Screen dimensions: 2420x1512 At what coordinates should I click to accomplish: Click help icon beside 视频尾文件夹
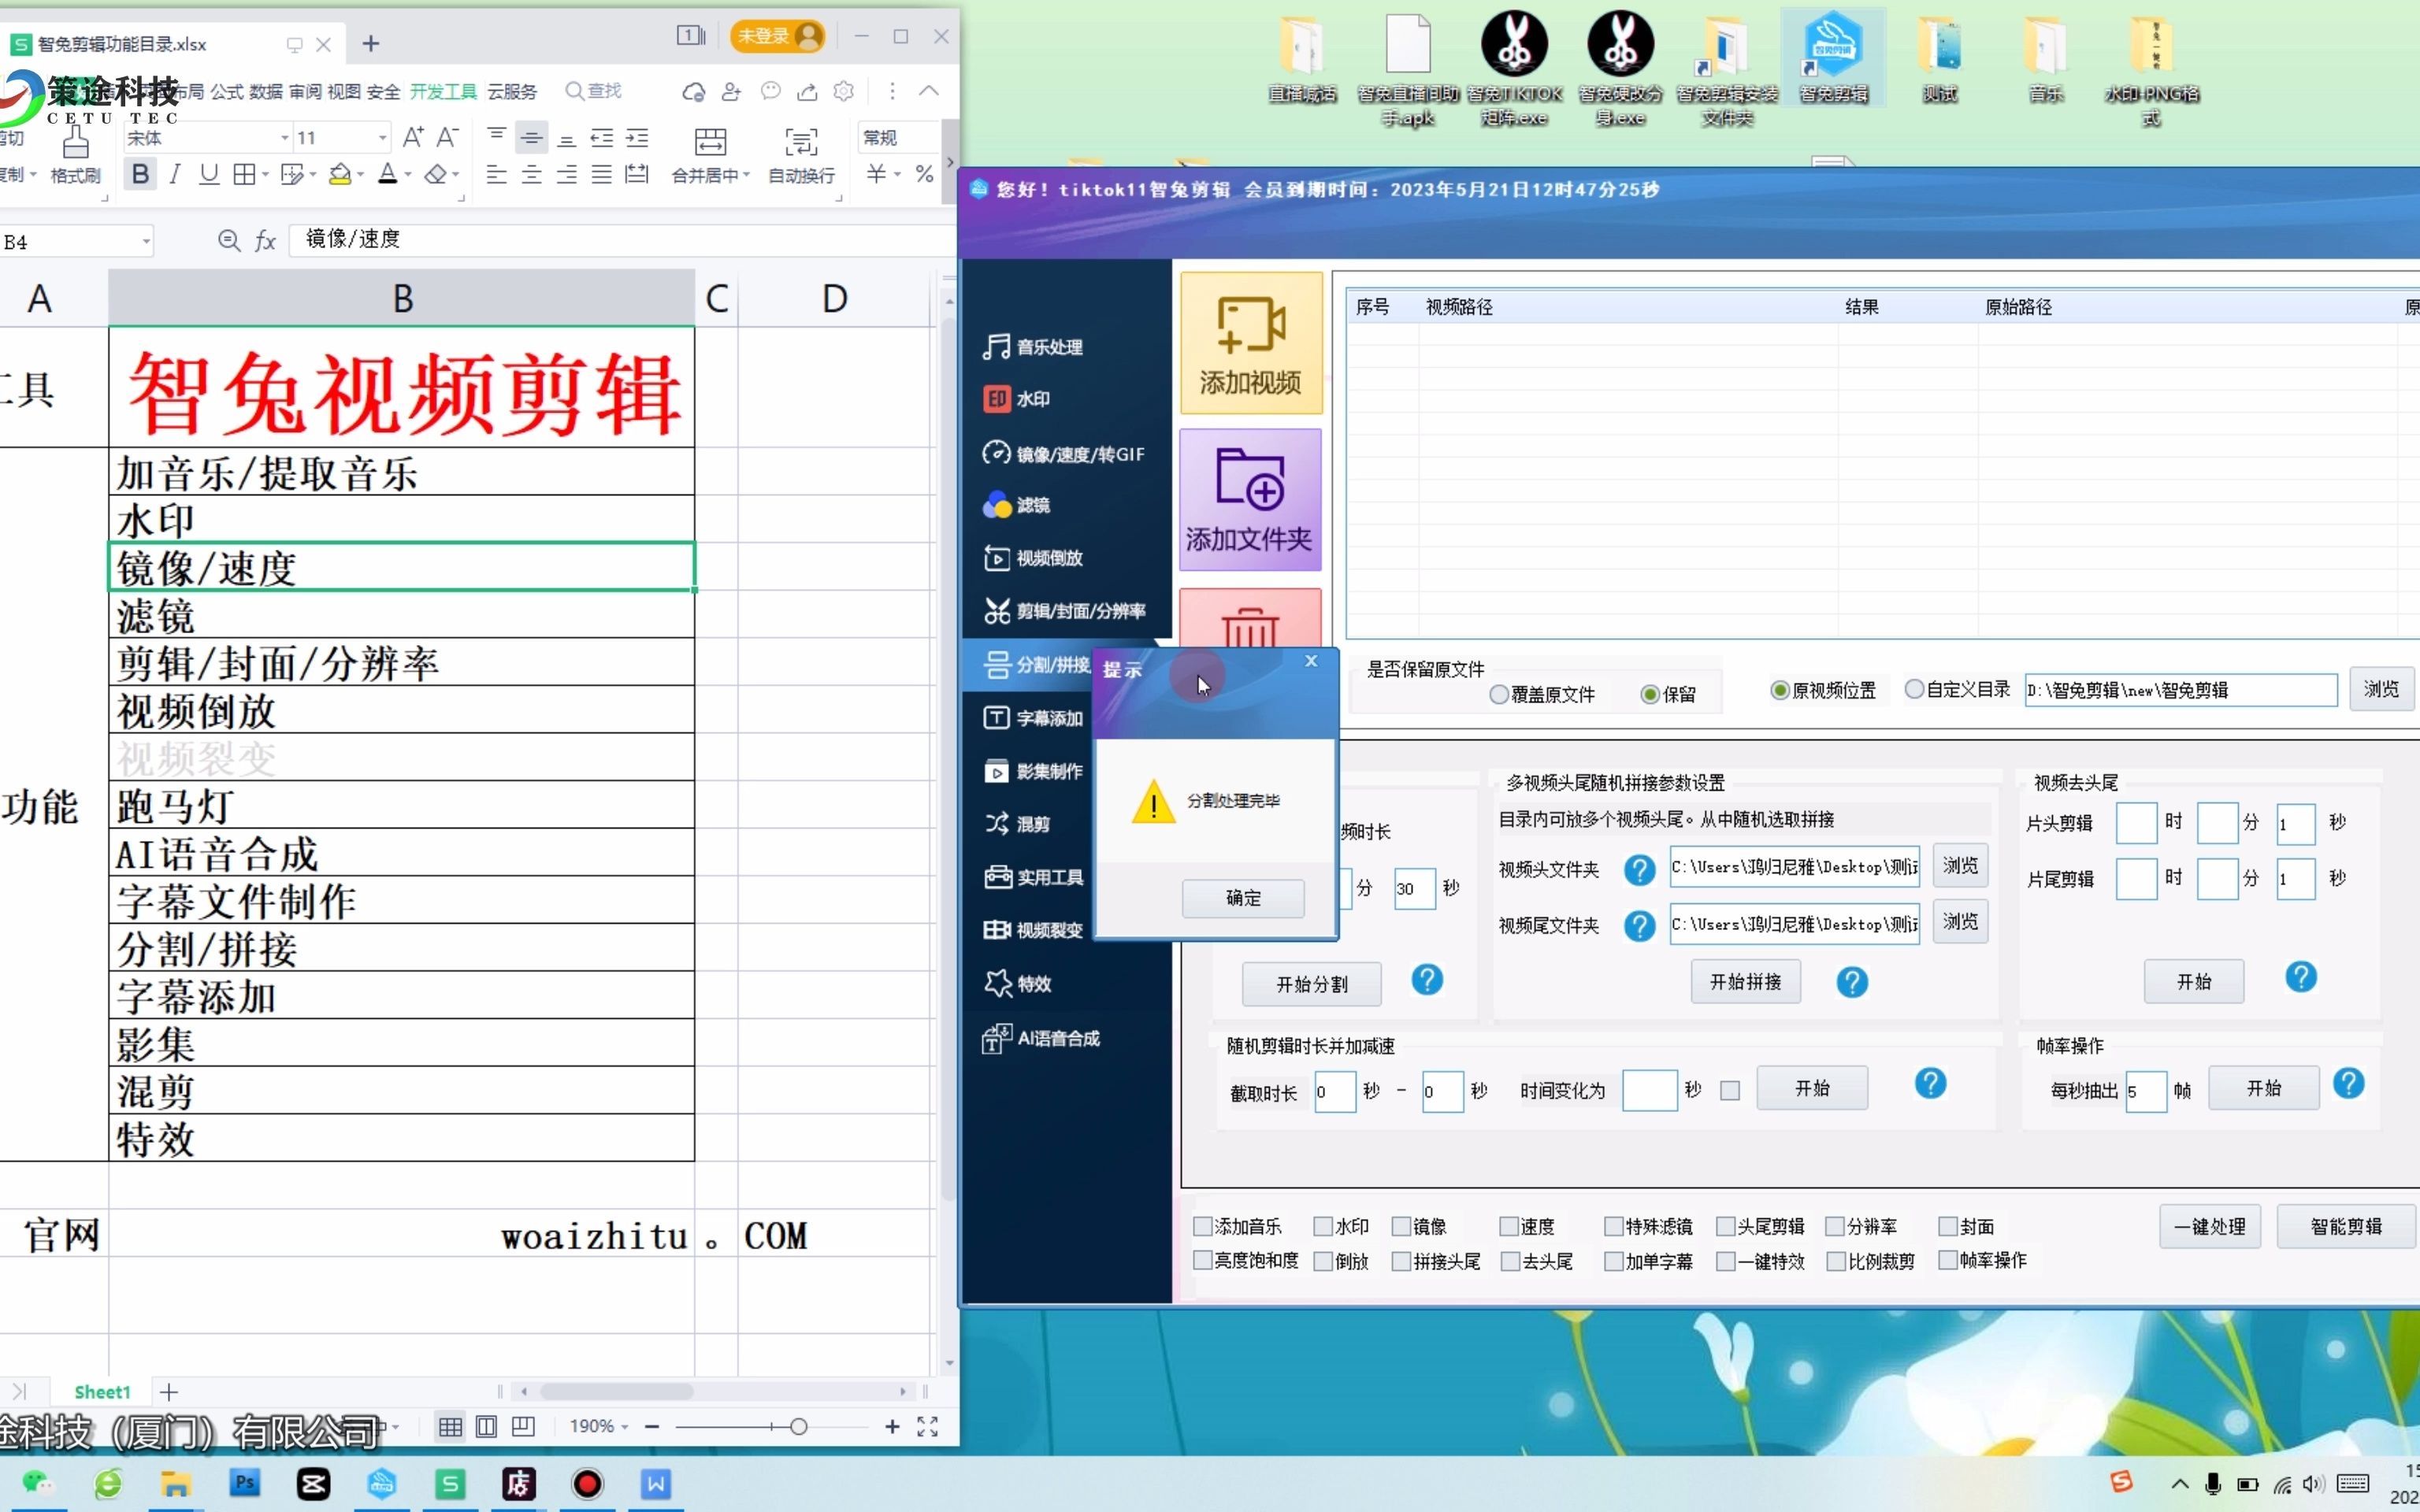point(1639,926)
